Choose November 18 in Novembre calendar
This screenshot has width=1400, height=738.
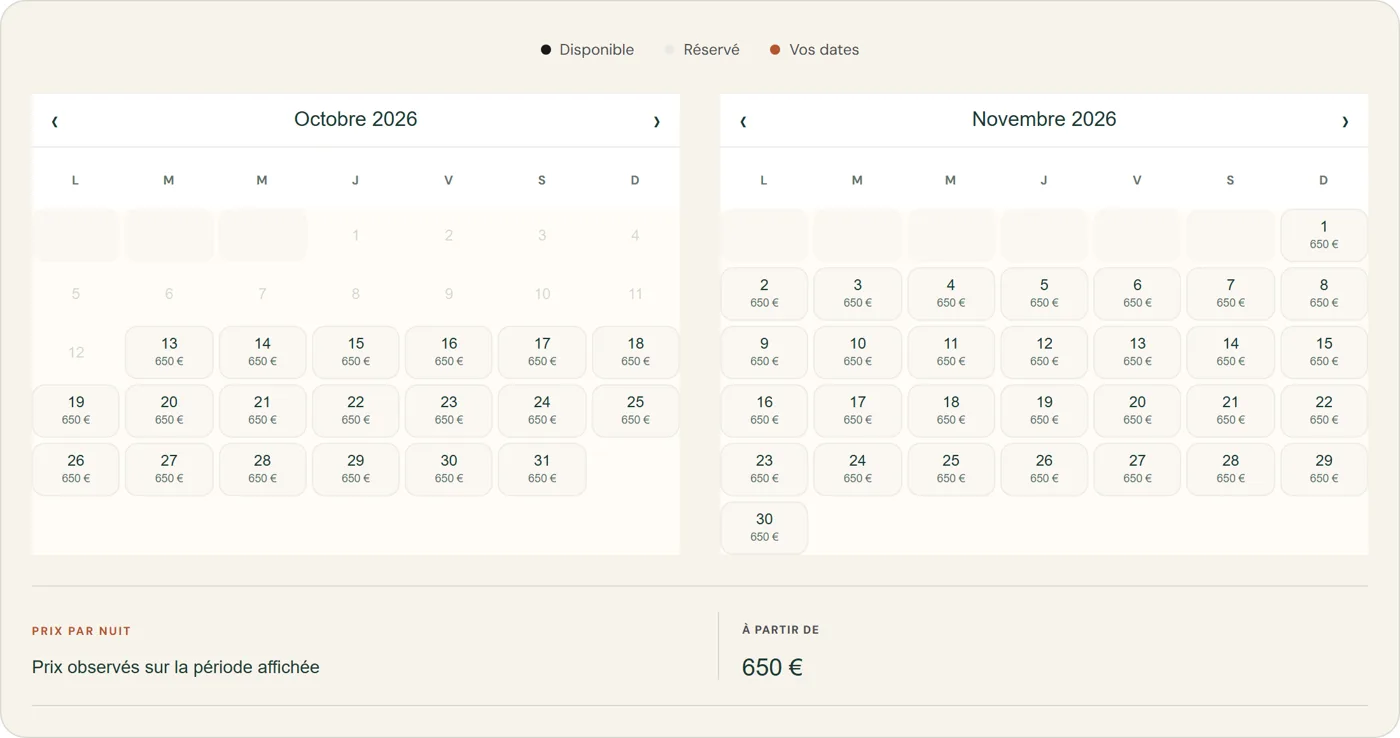point(951,411)
